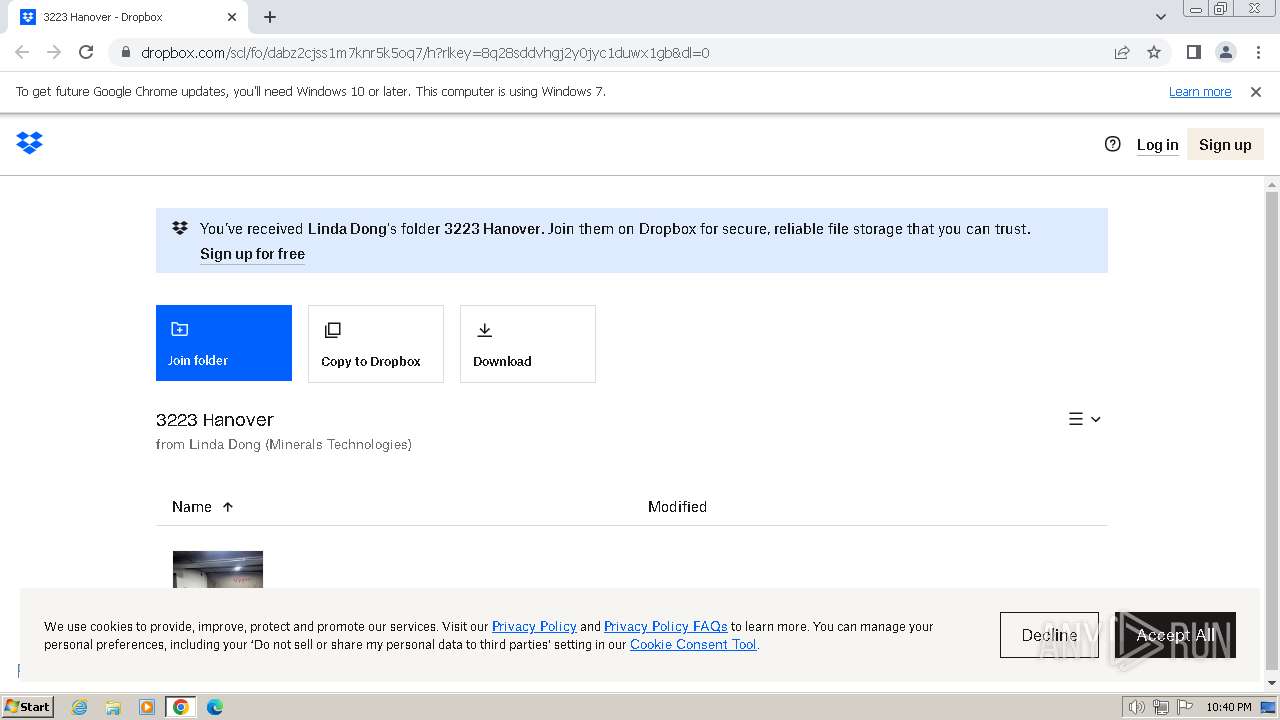This screenshot has width=1280, height=720.
Task: Click the Join folder button
Action: [224, 343]
